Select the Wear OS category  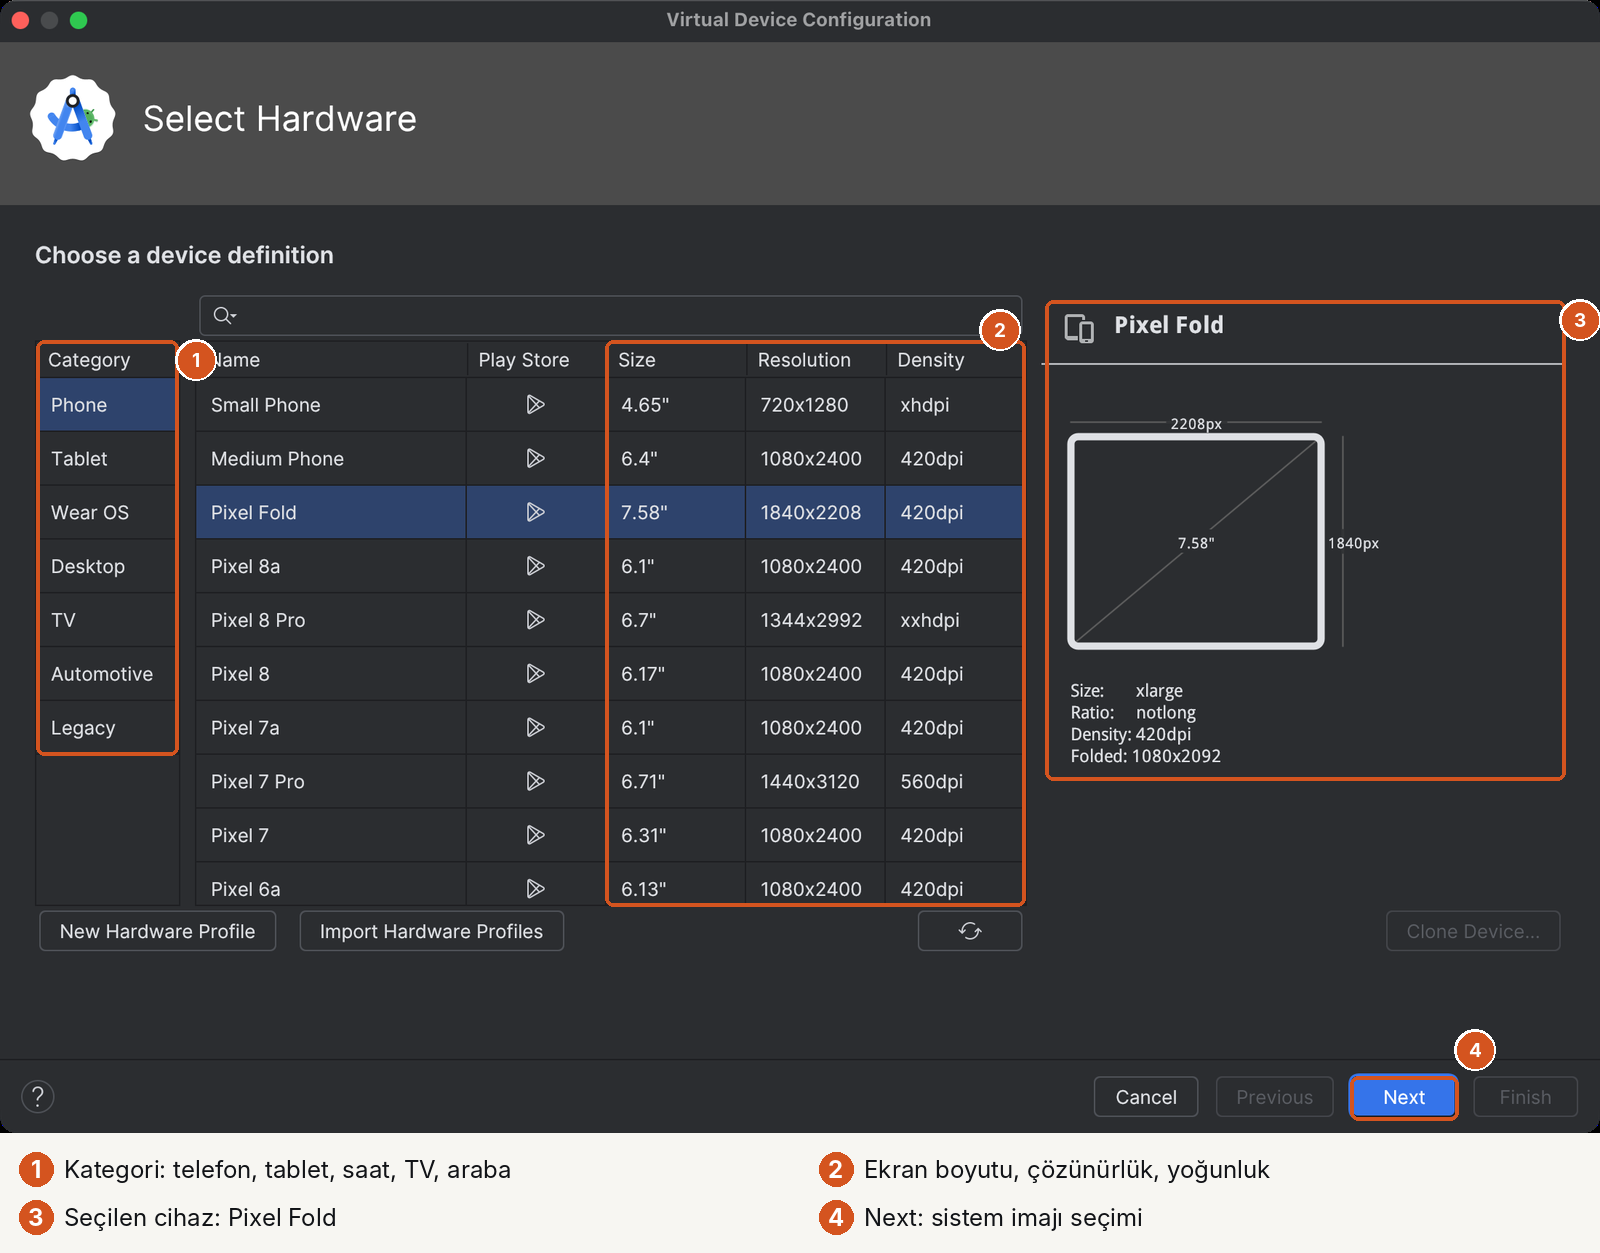[108, 512]
